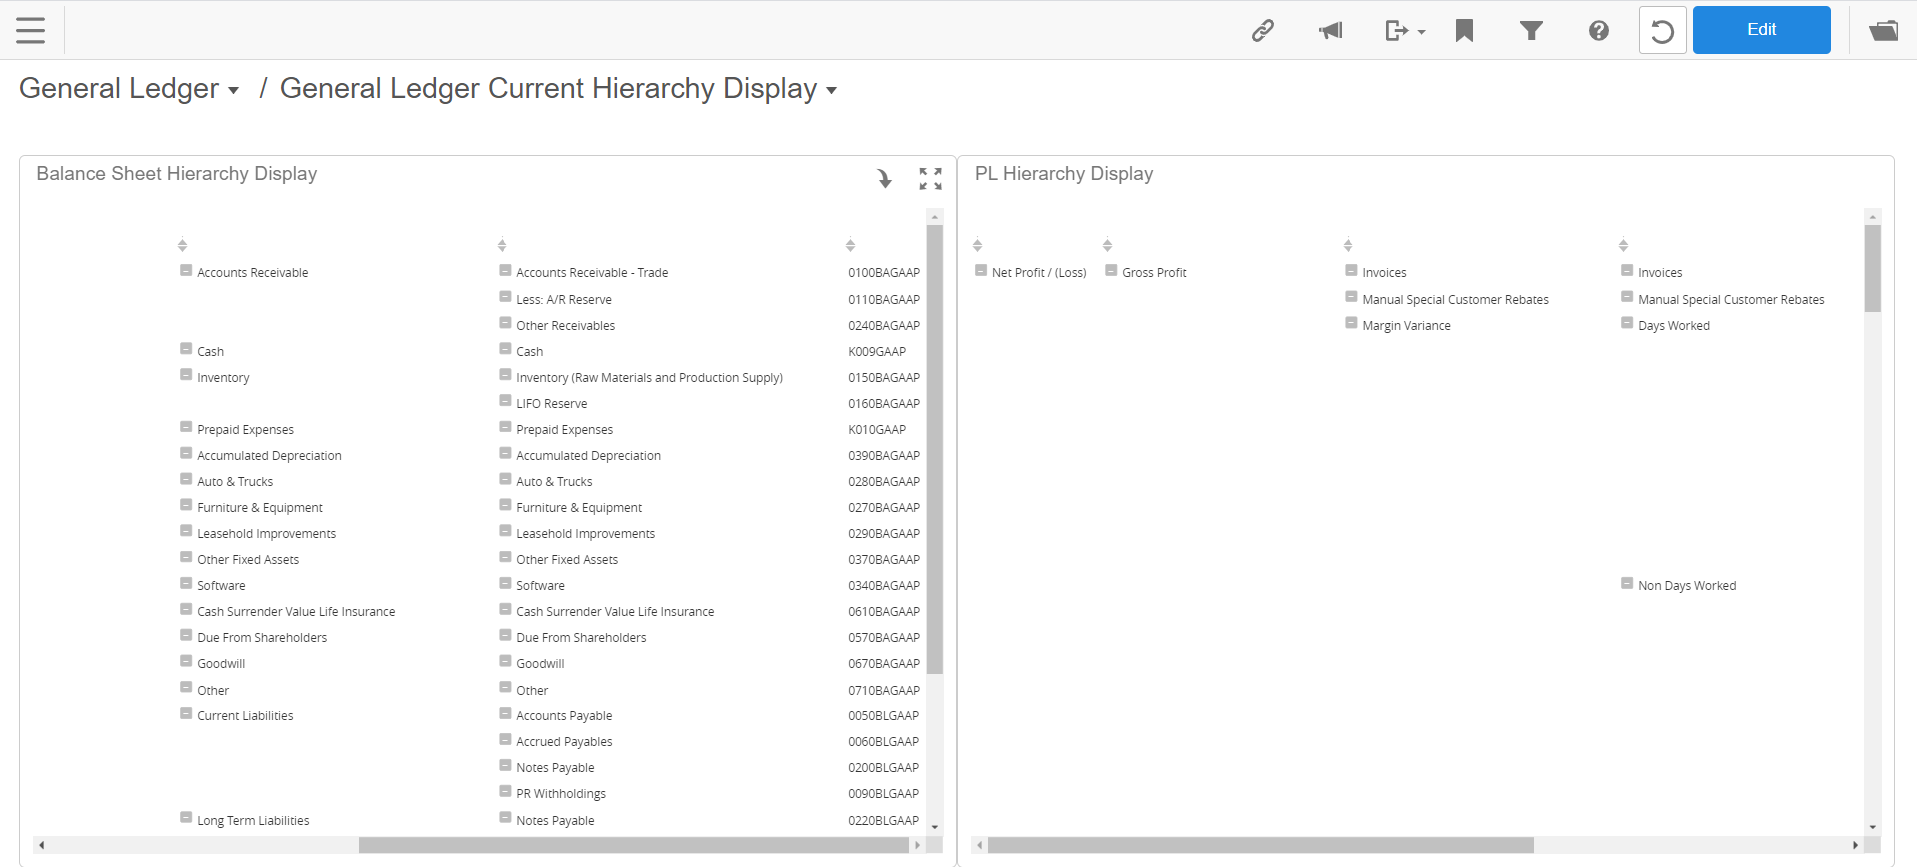
Task: Sort the third PL Hierarchy column
Action: tap(1348, 245)
